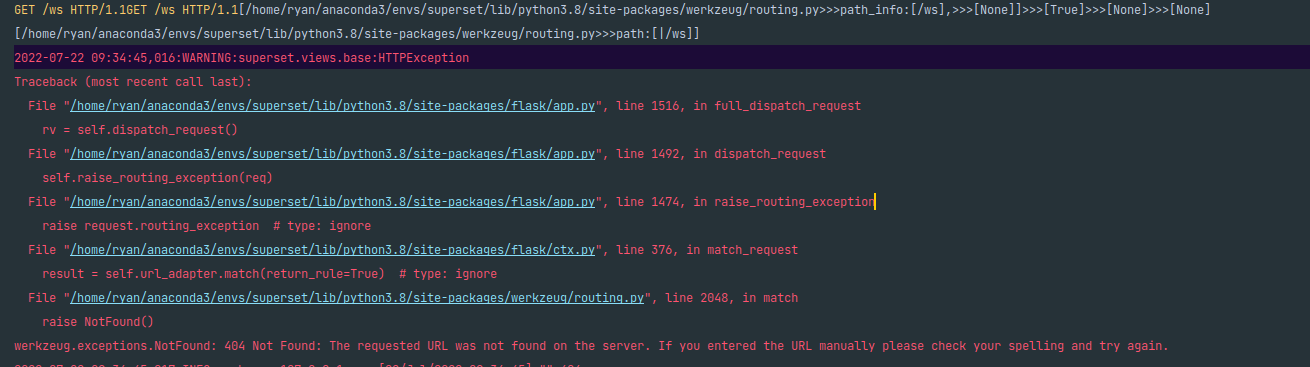1310x367 pixels.
Task: Click 'self.raise_routing_exception(req)' code line
Action: point(157,177)
